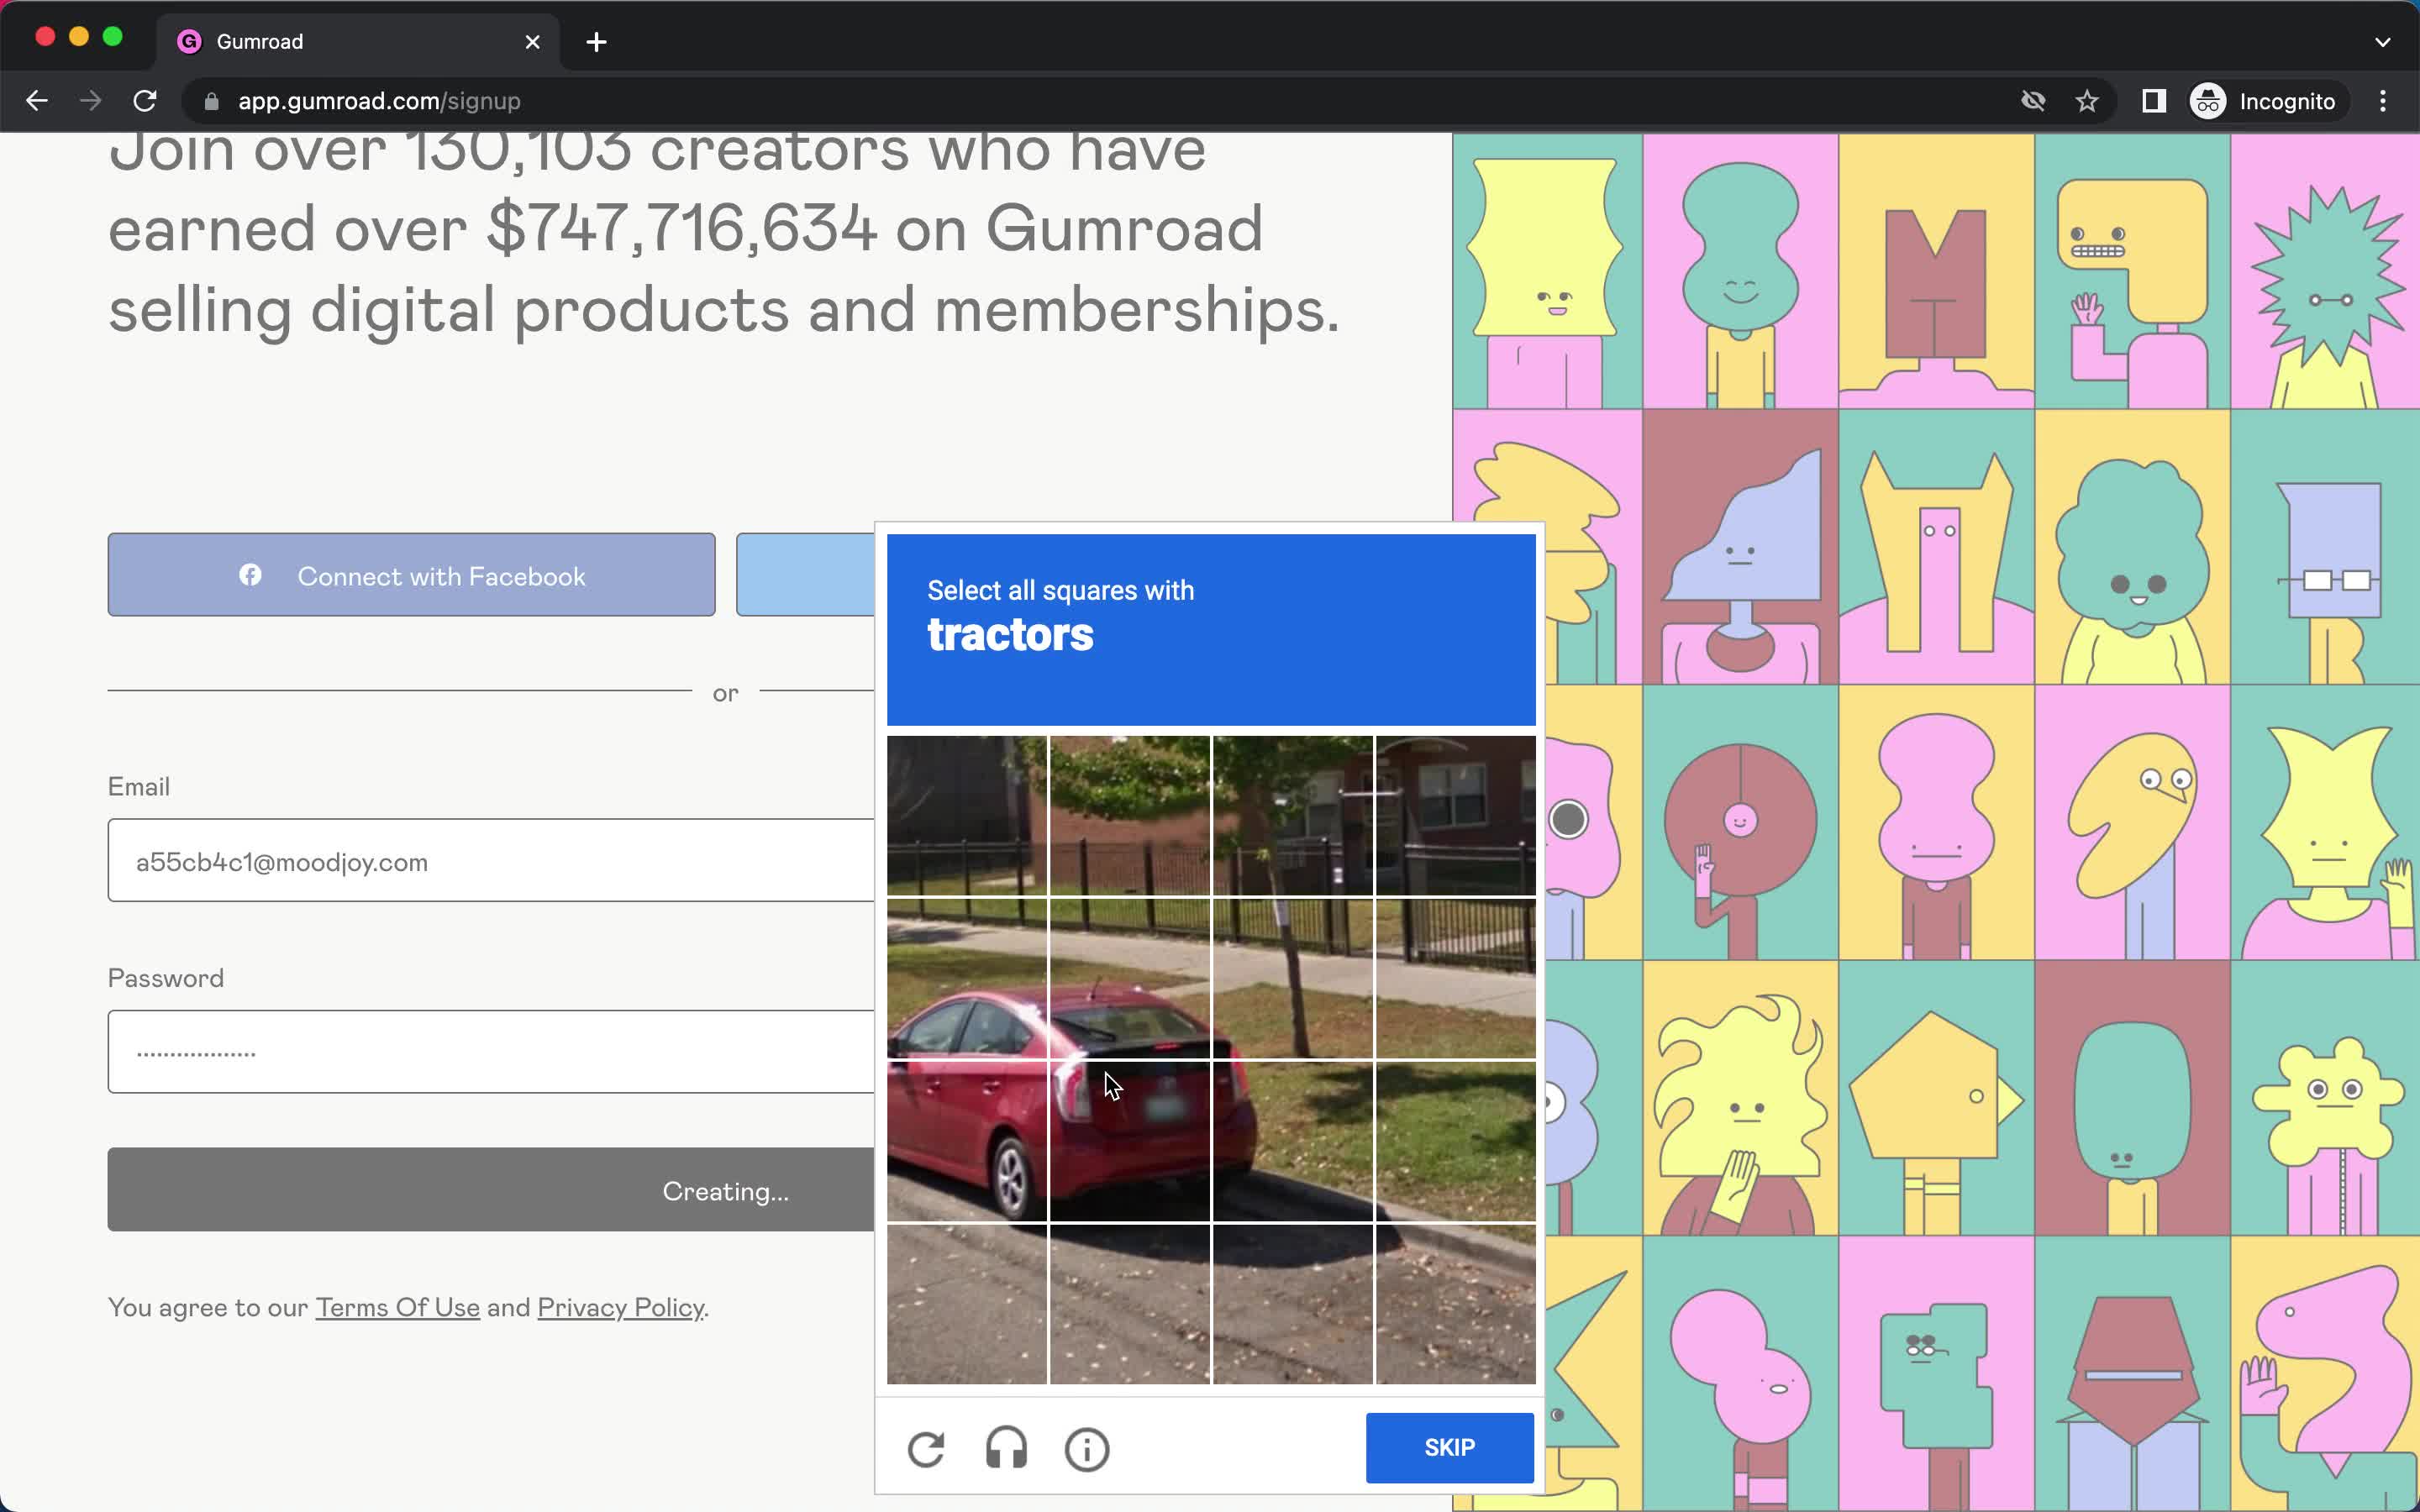
Task: Click the minimize yellow window button
Action: 79,37
